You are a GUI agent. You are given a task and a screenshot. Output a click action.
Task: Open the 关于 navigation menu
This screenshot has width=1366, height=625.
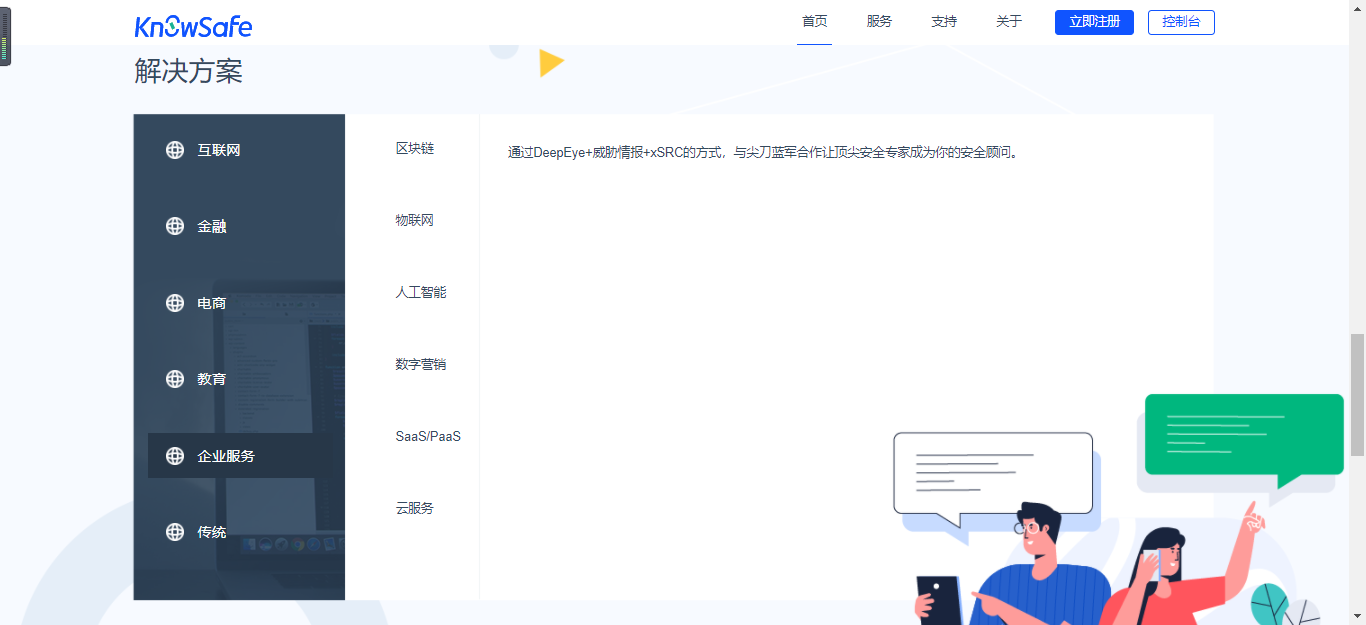click(x=1009, y=21)
